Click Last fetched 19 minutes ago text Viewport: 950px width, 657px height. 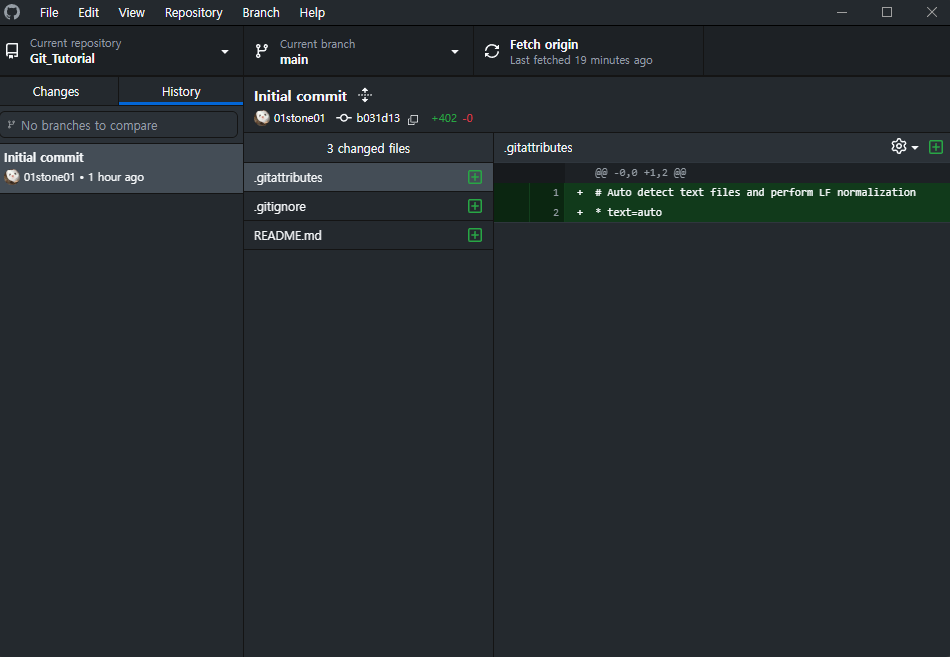581,60
